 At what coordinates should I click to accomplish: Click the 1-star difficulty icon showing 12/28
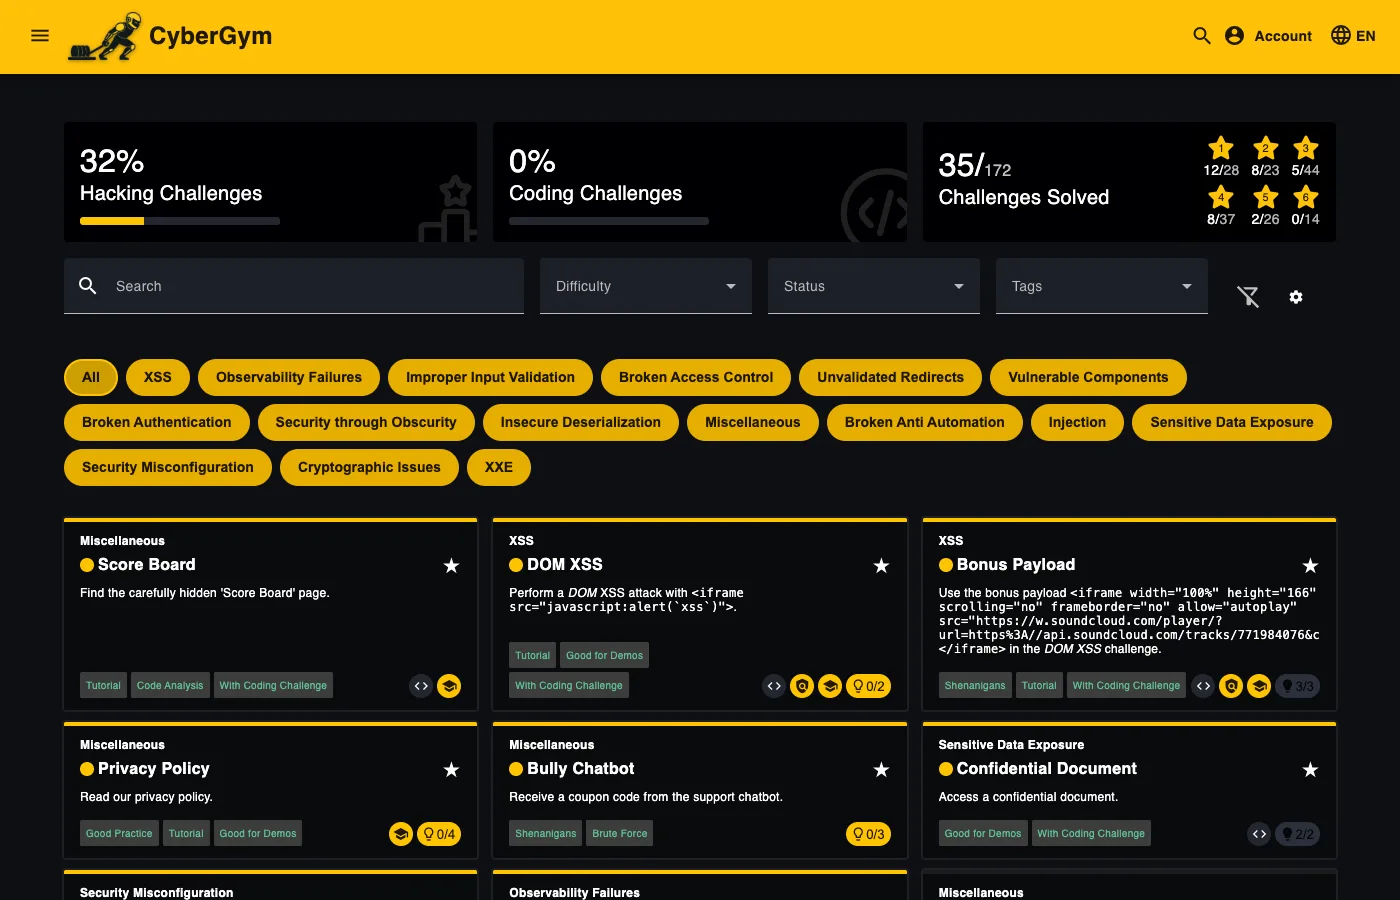point(1221,148)
